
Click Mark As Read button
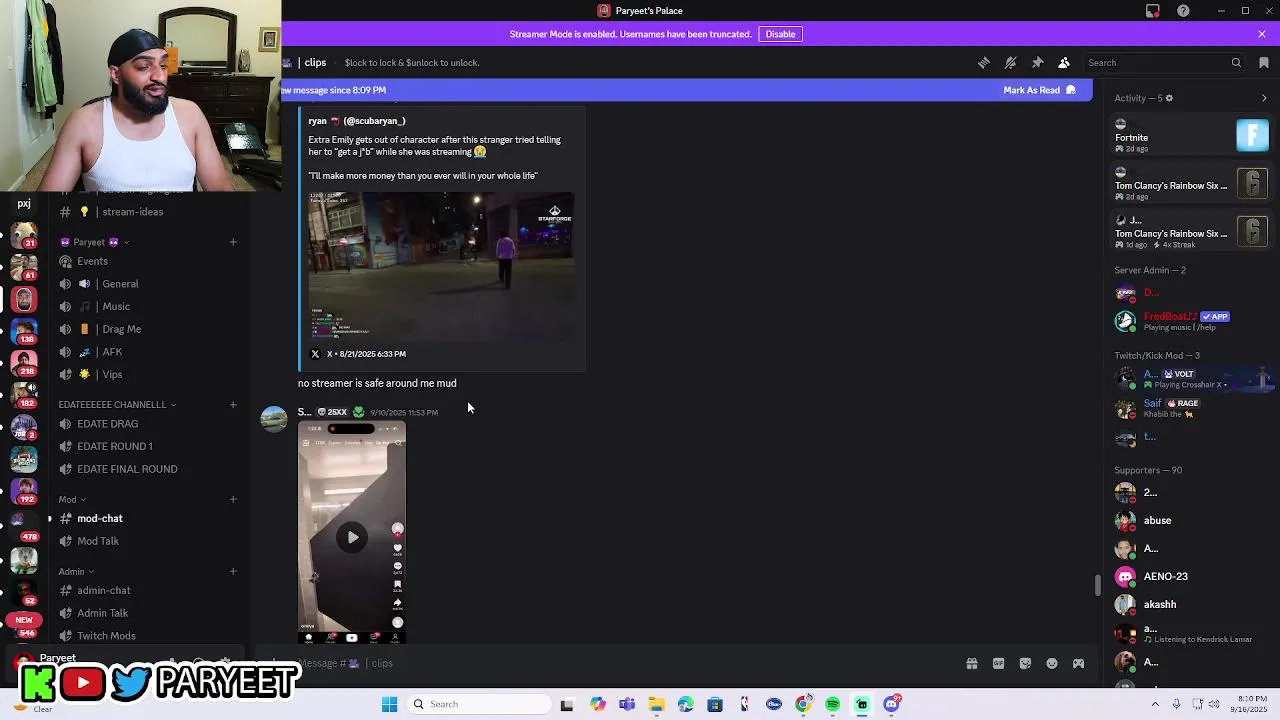point(1039,90)
